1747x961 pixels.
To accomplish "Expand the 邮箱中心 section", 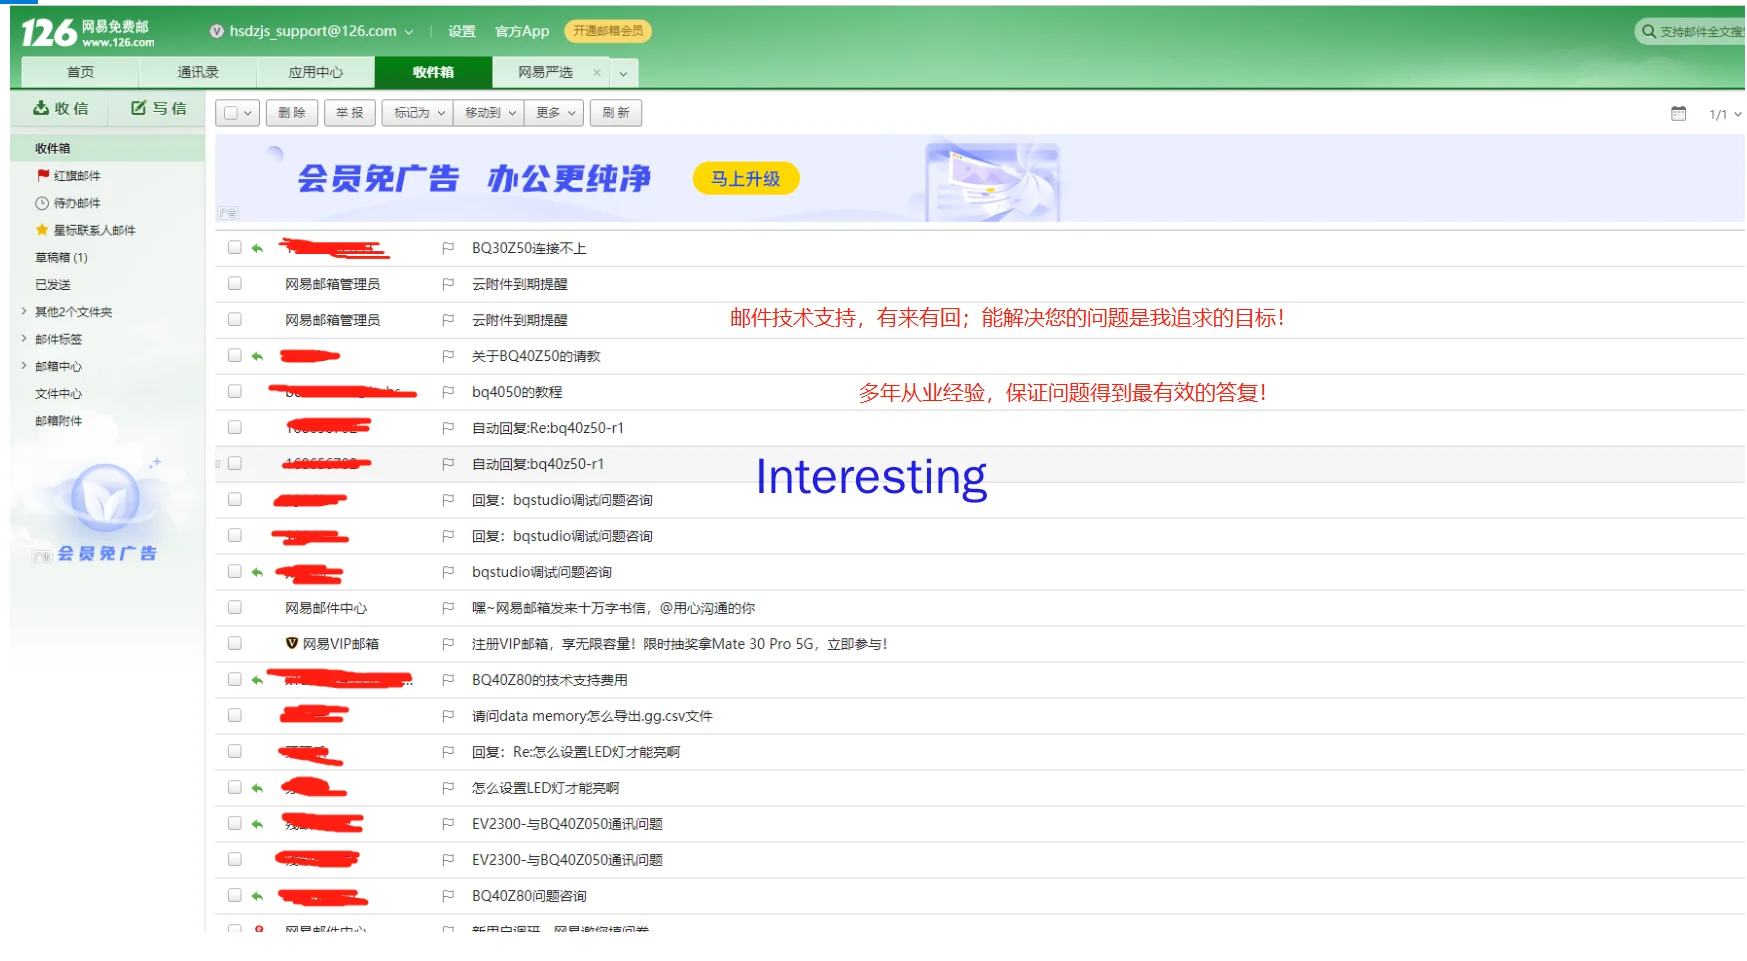I will tap(24, 366).
